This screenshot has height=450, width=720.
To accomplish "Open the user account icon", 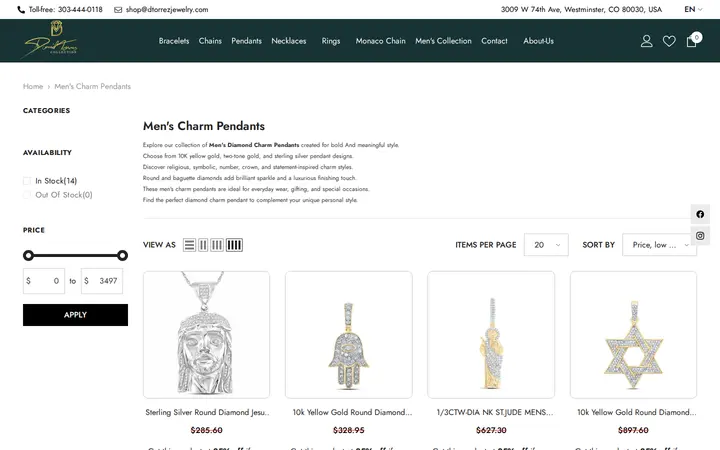I will pos(647,41).
